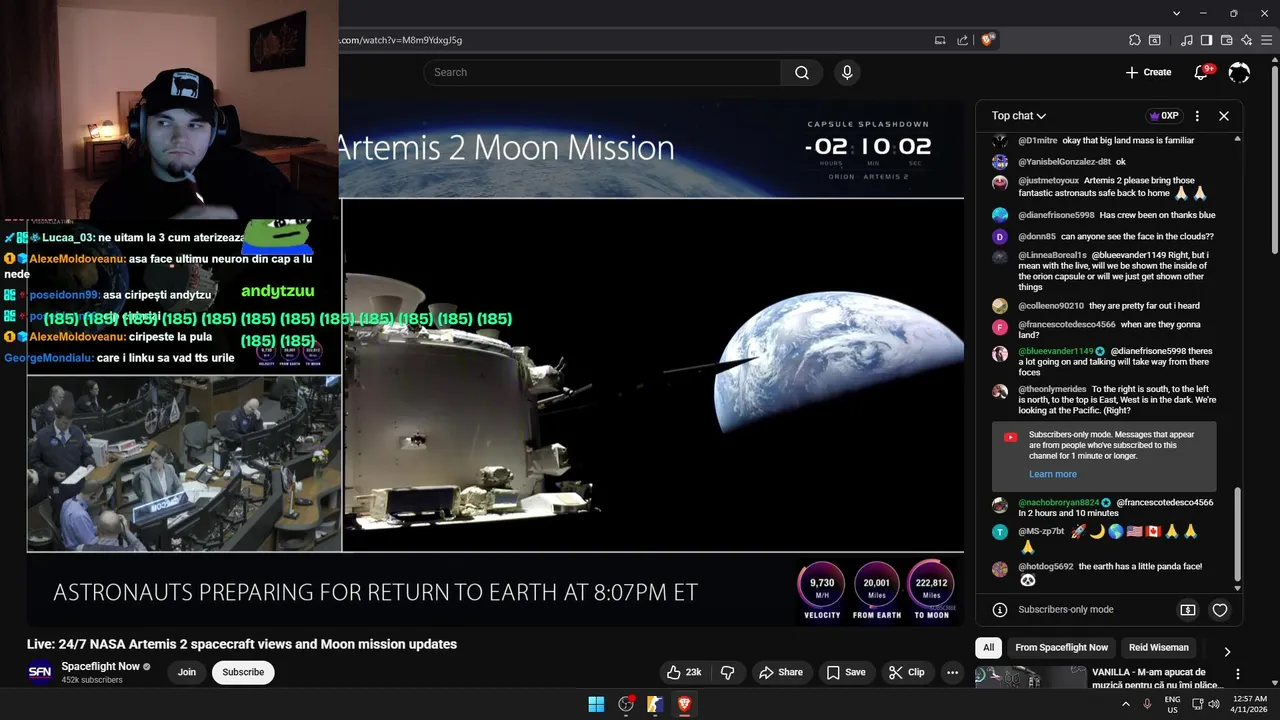Click the browser address bar URL
The width and height of the screenshot is (1280, 720).
pyautogui.click(x=401, y=40)
